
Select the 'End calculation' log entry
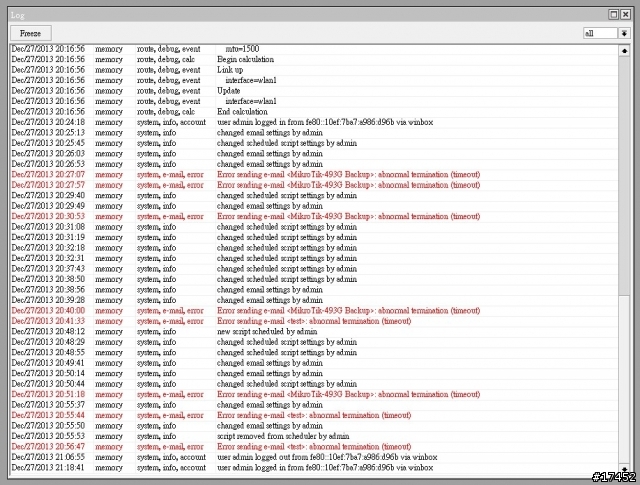314,112
